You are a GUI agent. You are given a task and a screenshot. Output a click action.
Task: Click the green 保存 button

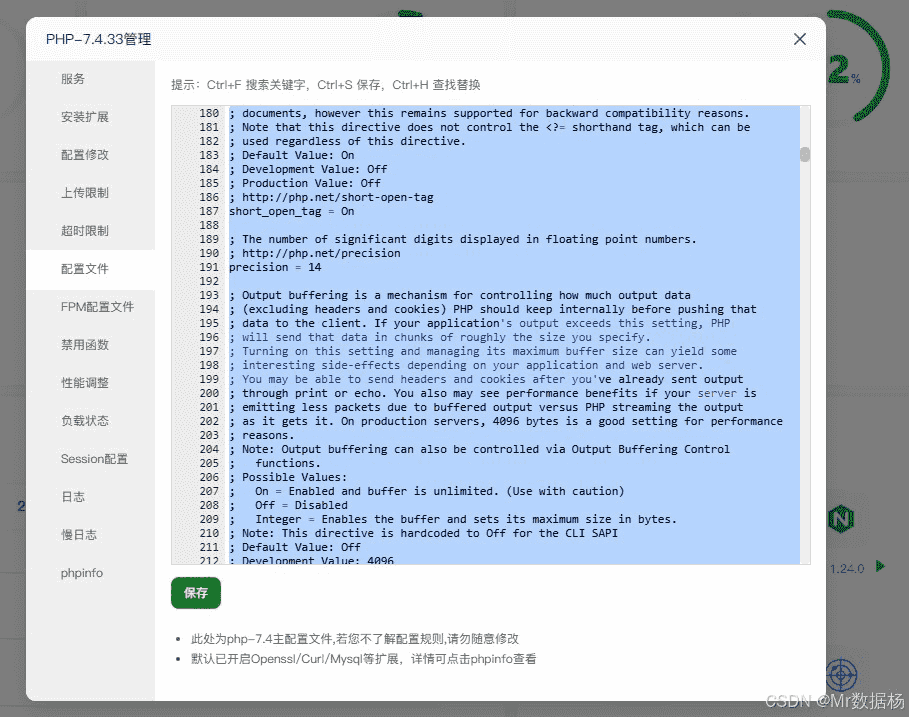(x=196, y=593)
